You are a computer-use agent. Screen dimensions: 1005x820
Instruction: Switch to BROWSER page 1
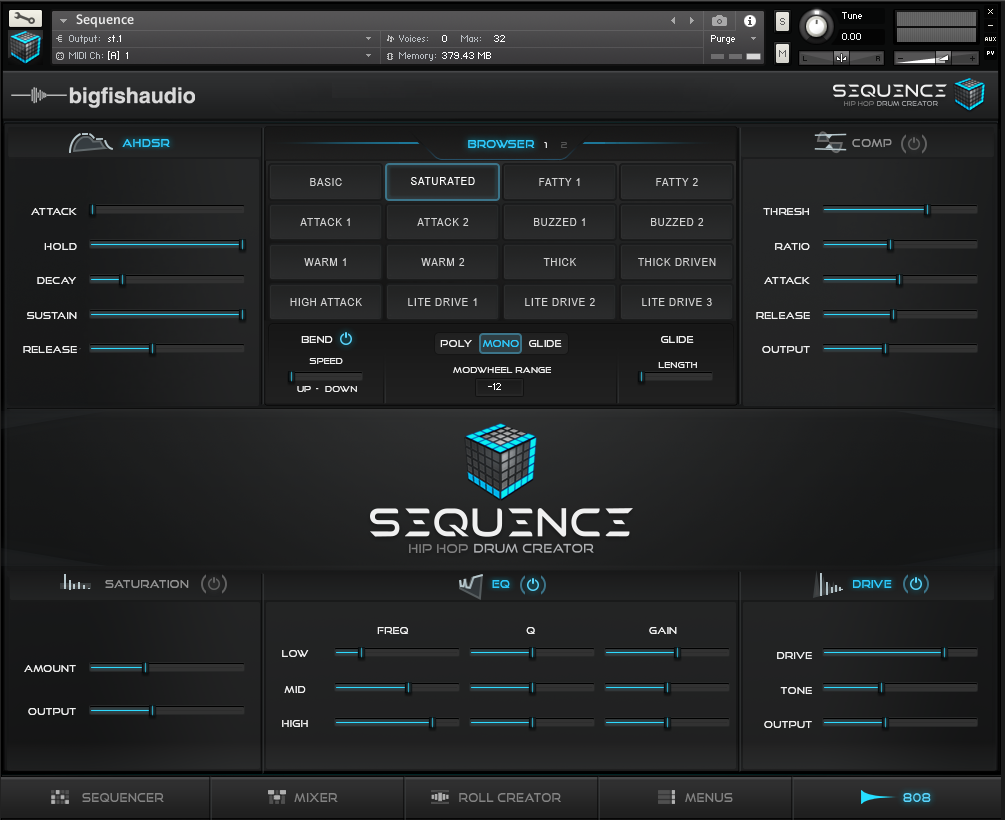click(546, 145)
